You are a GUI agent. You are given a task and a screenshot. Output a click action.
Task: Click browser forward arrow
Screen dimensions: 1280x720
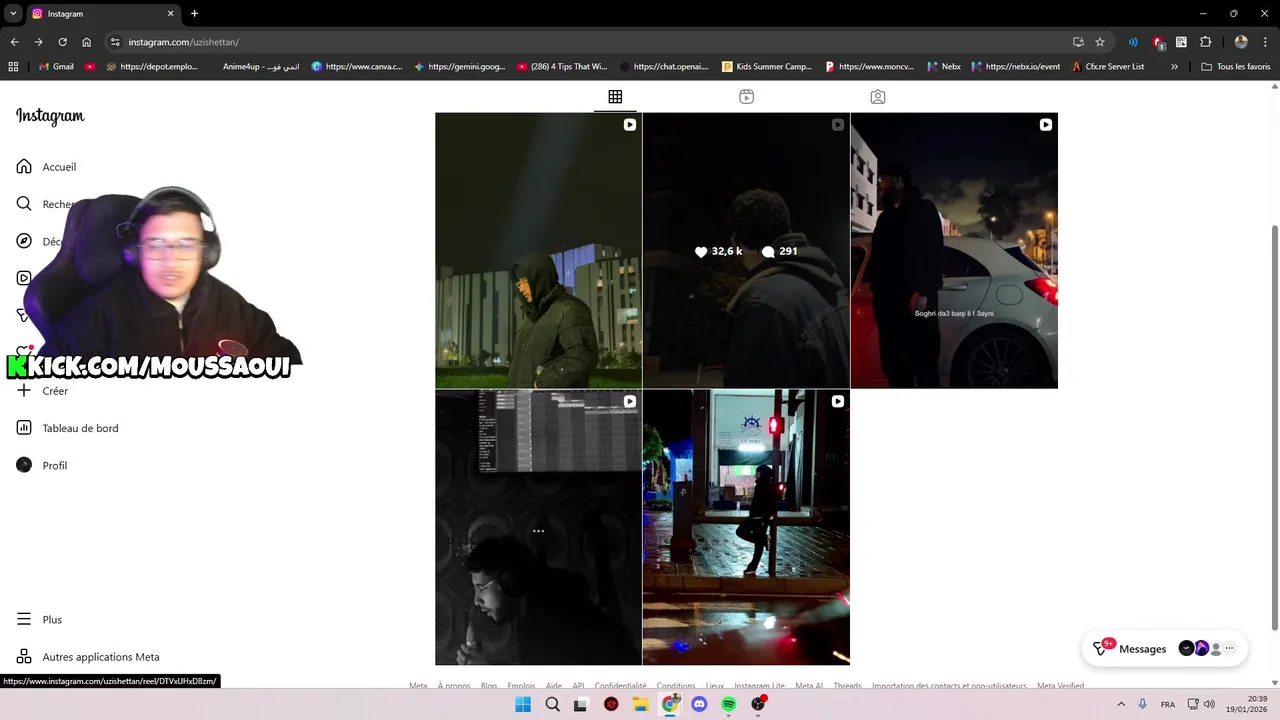tap(38, 42)
